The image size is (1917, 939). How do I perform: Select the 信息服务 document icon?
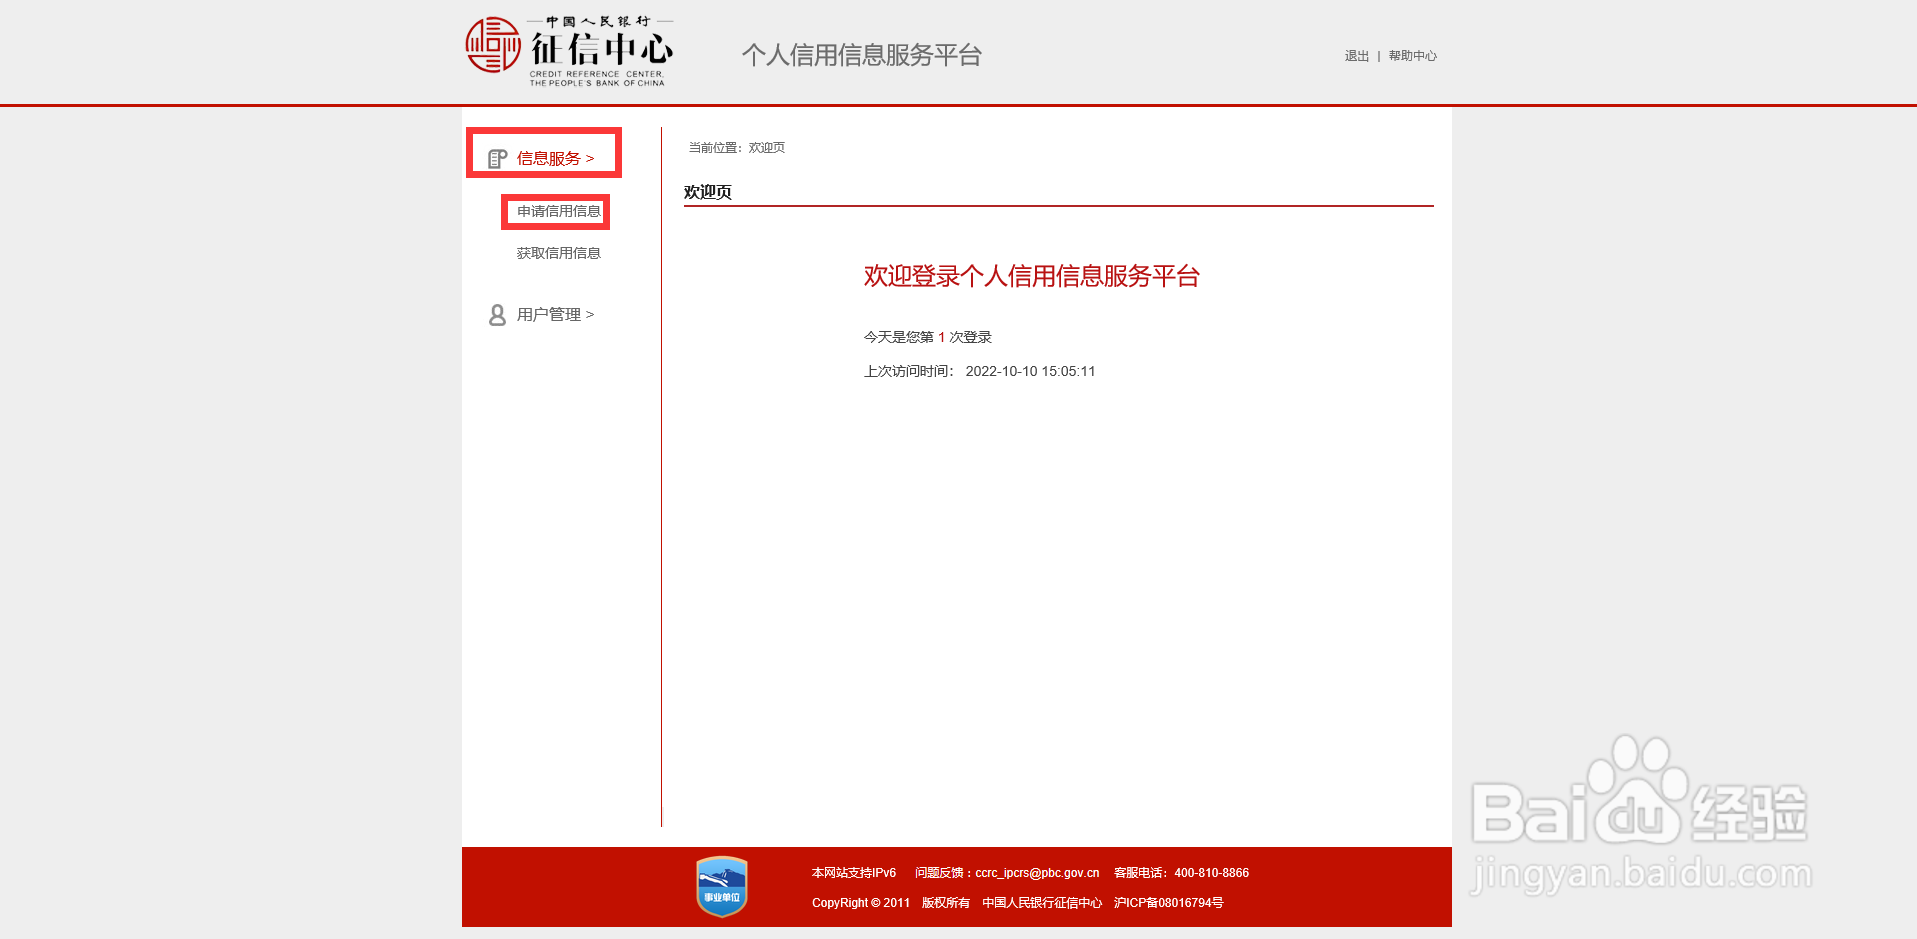click(497, 157)
